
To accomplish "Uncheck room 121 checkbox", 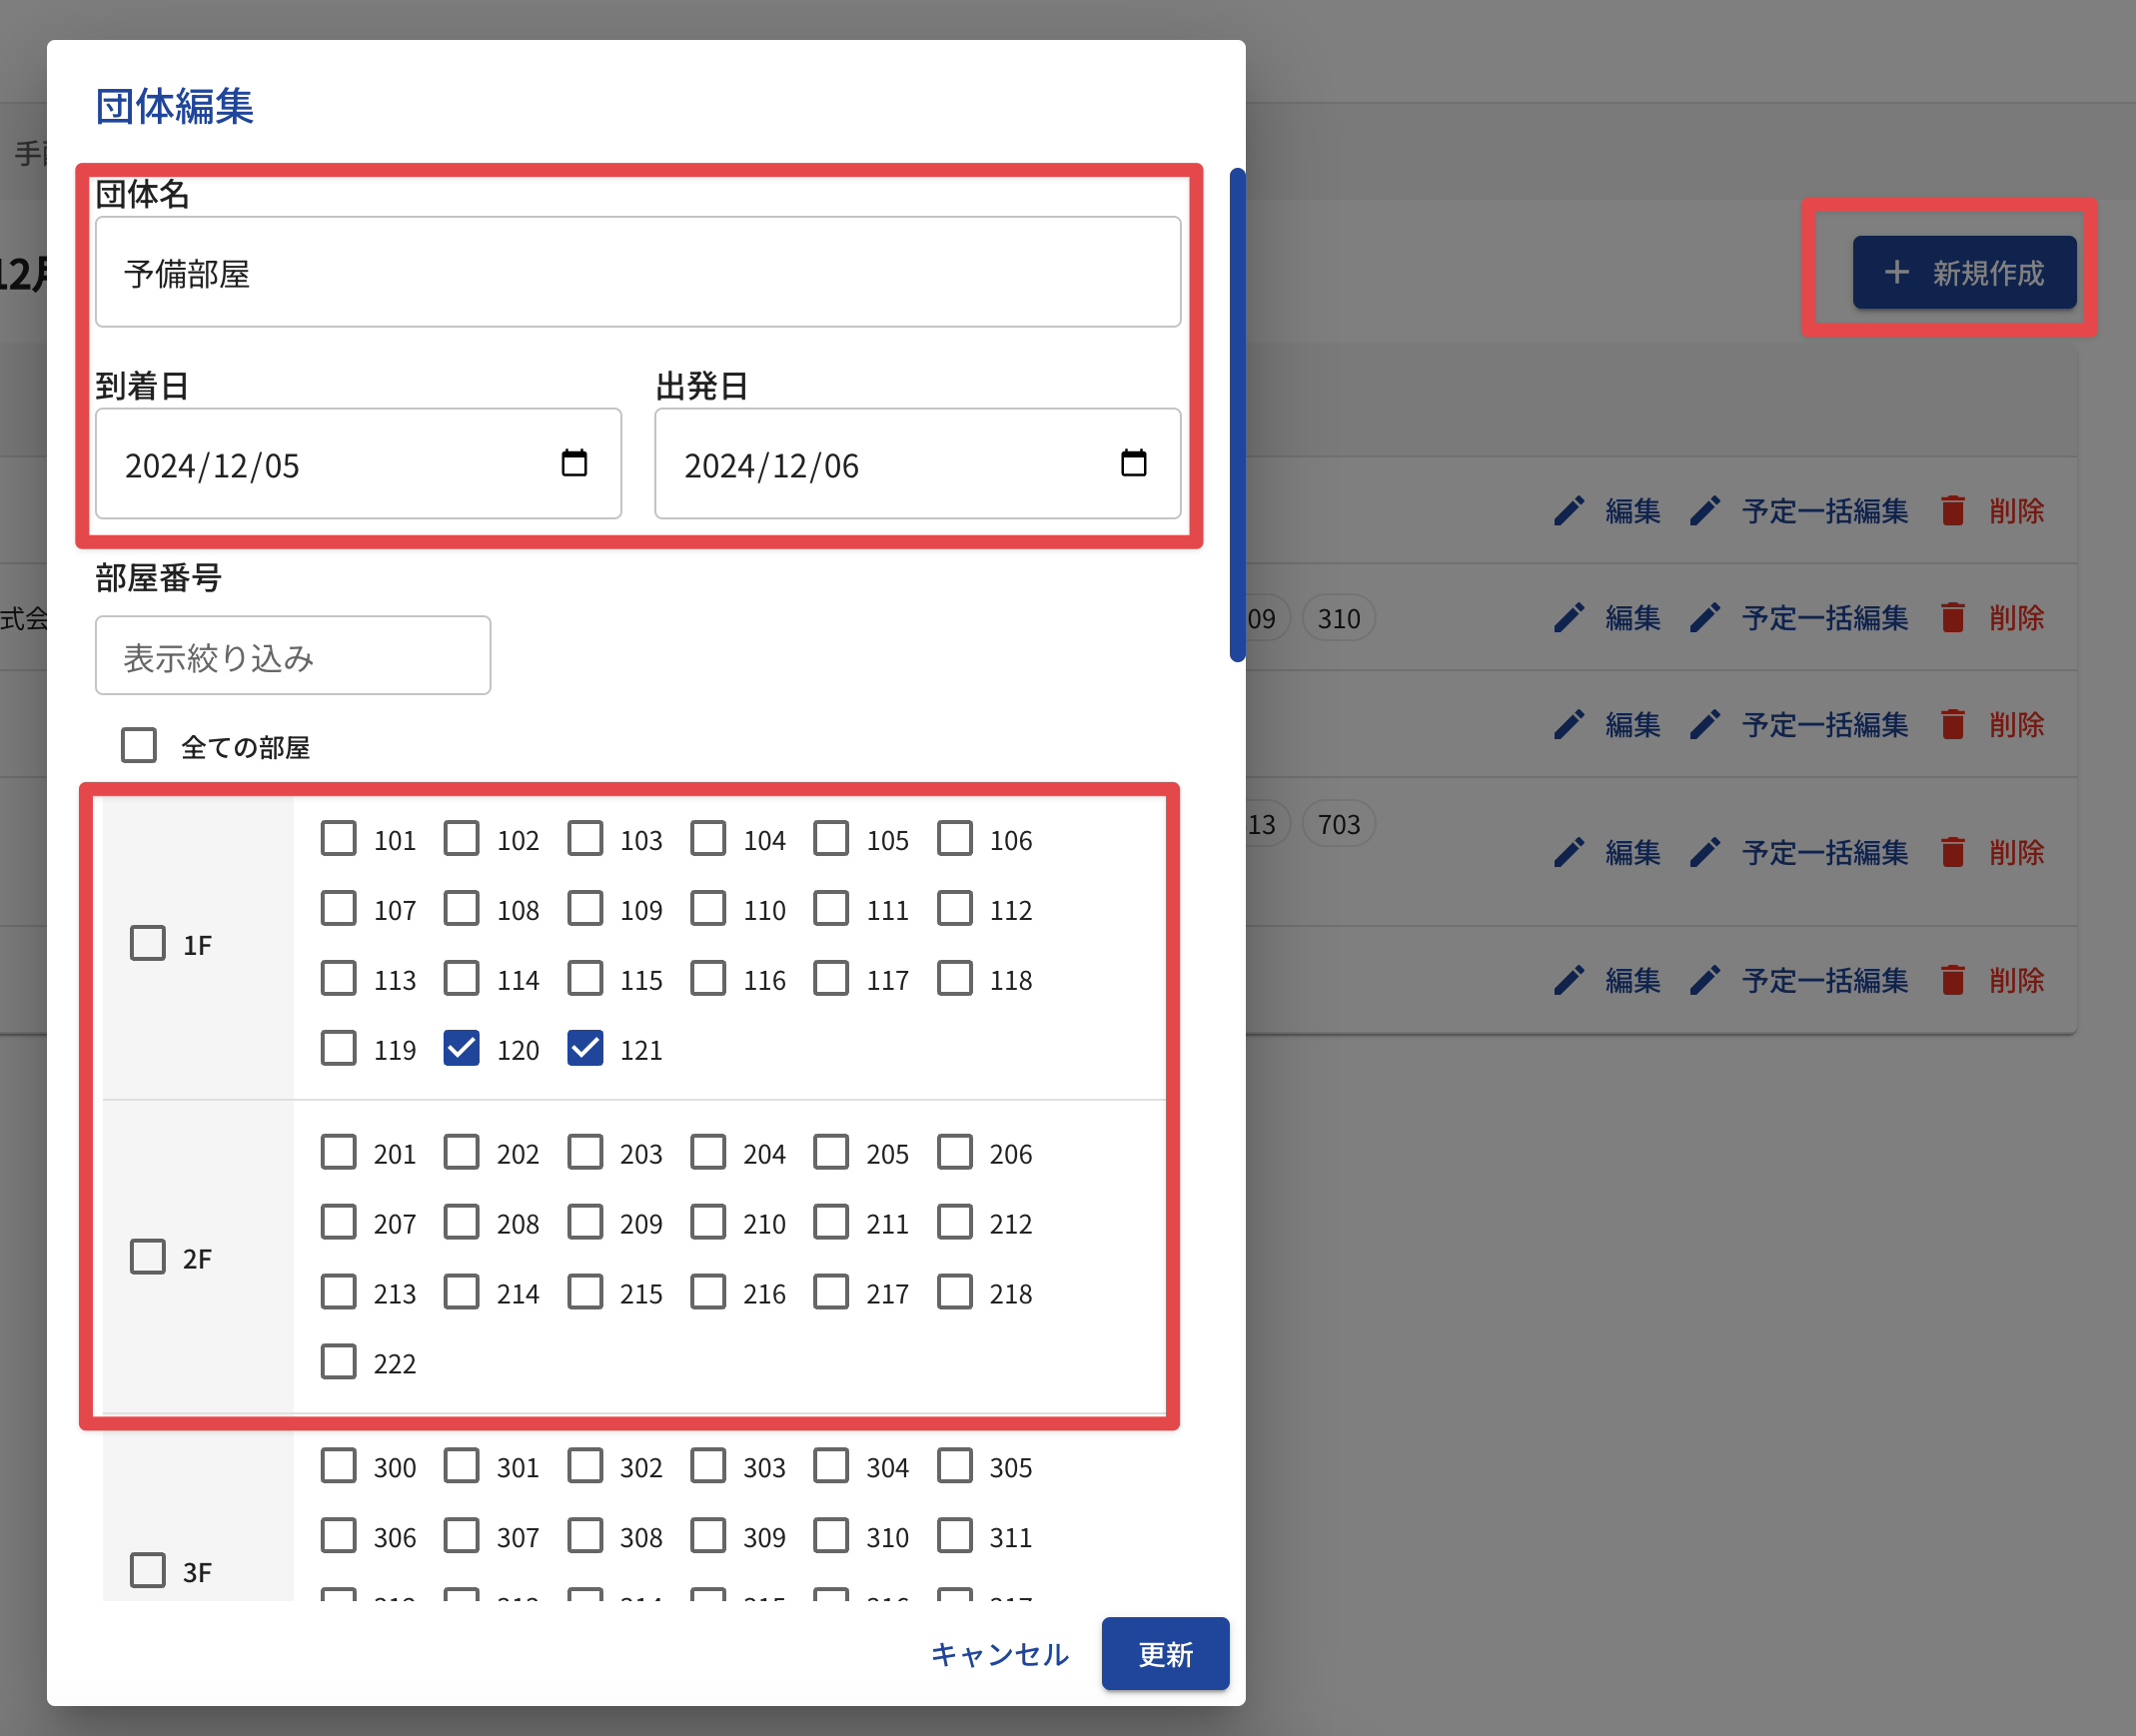I will click(x=585, y=1048).
